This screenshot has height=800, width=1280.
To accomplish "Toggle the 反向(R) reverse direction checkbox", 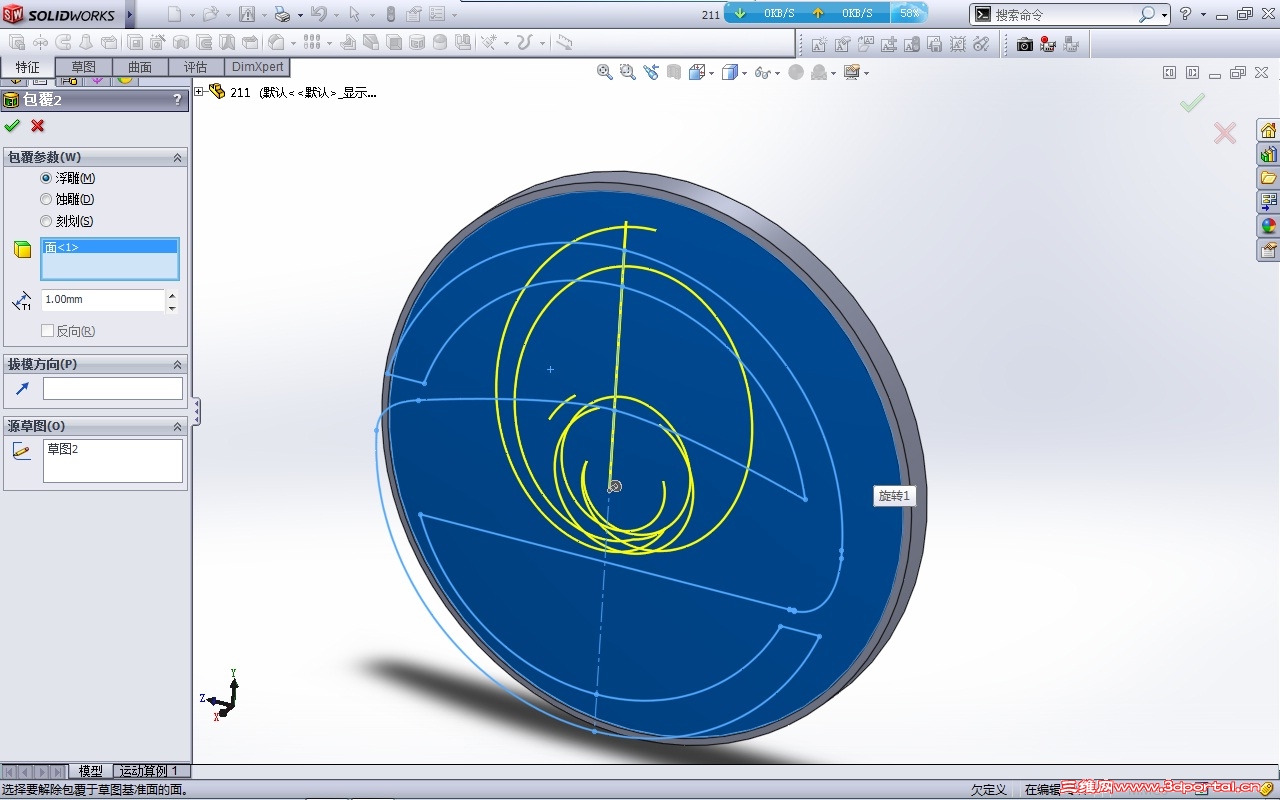I will pos(47,331).
